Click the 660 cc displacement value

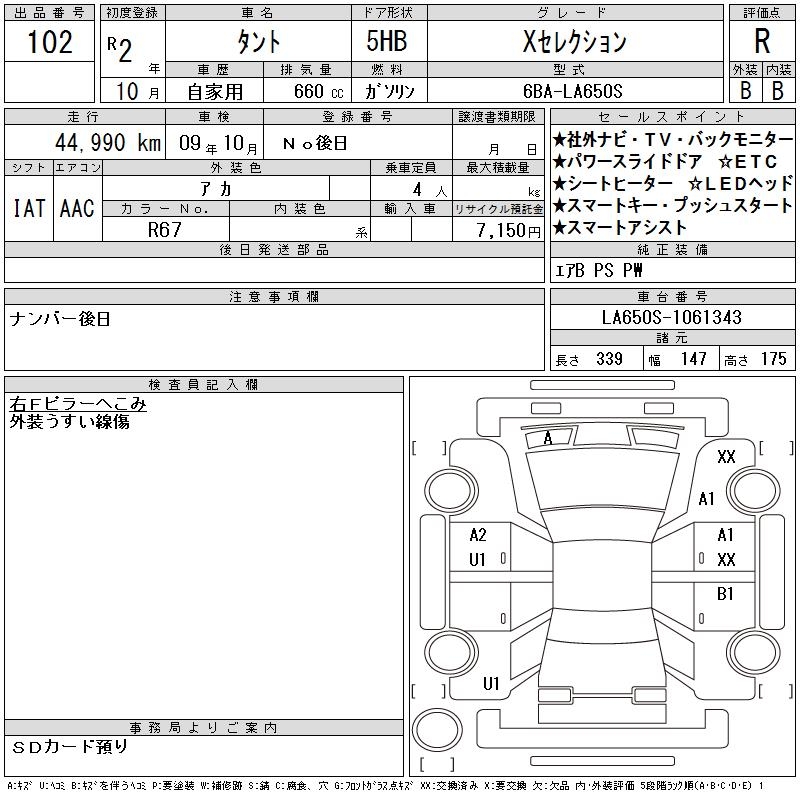click(x=319, y=91)
